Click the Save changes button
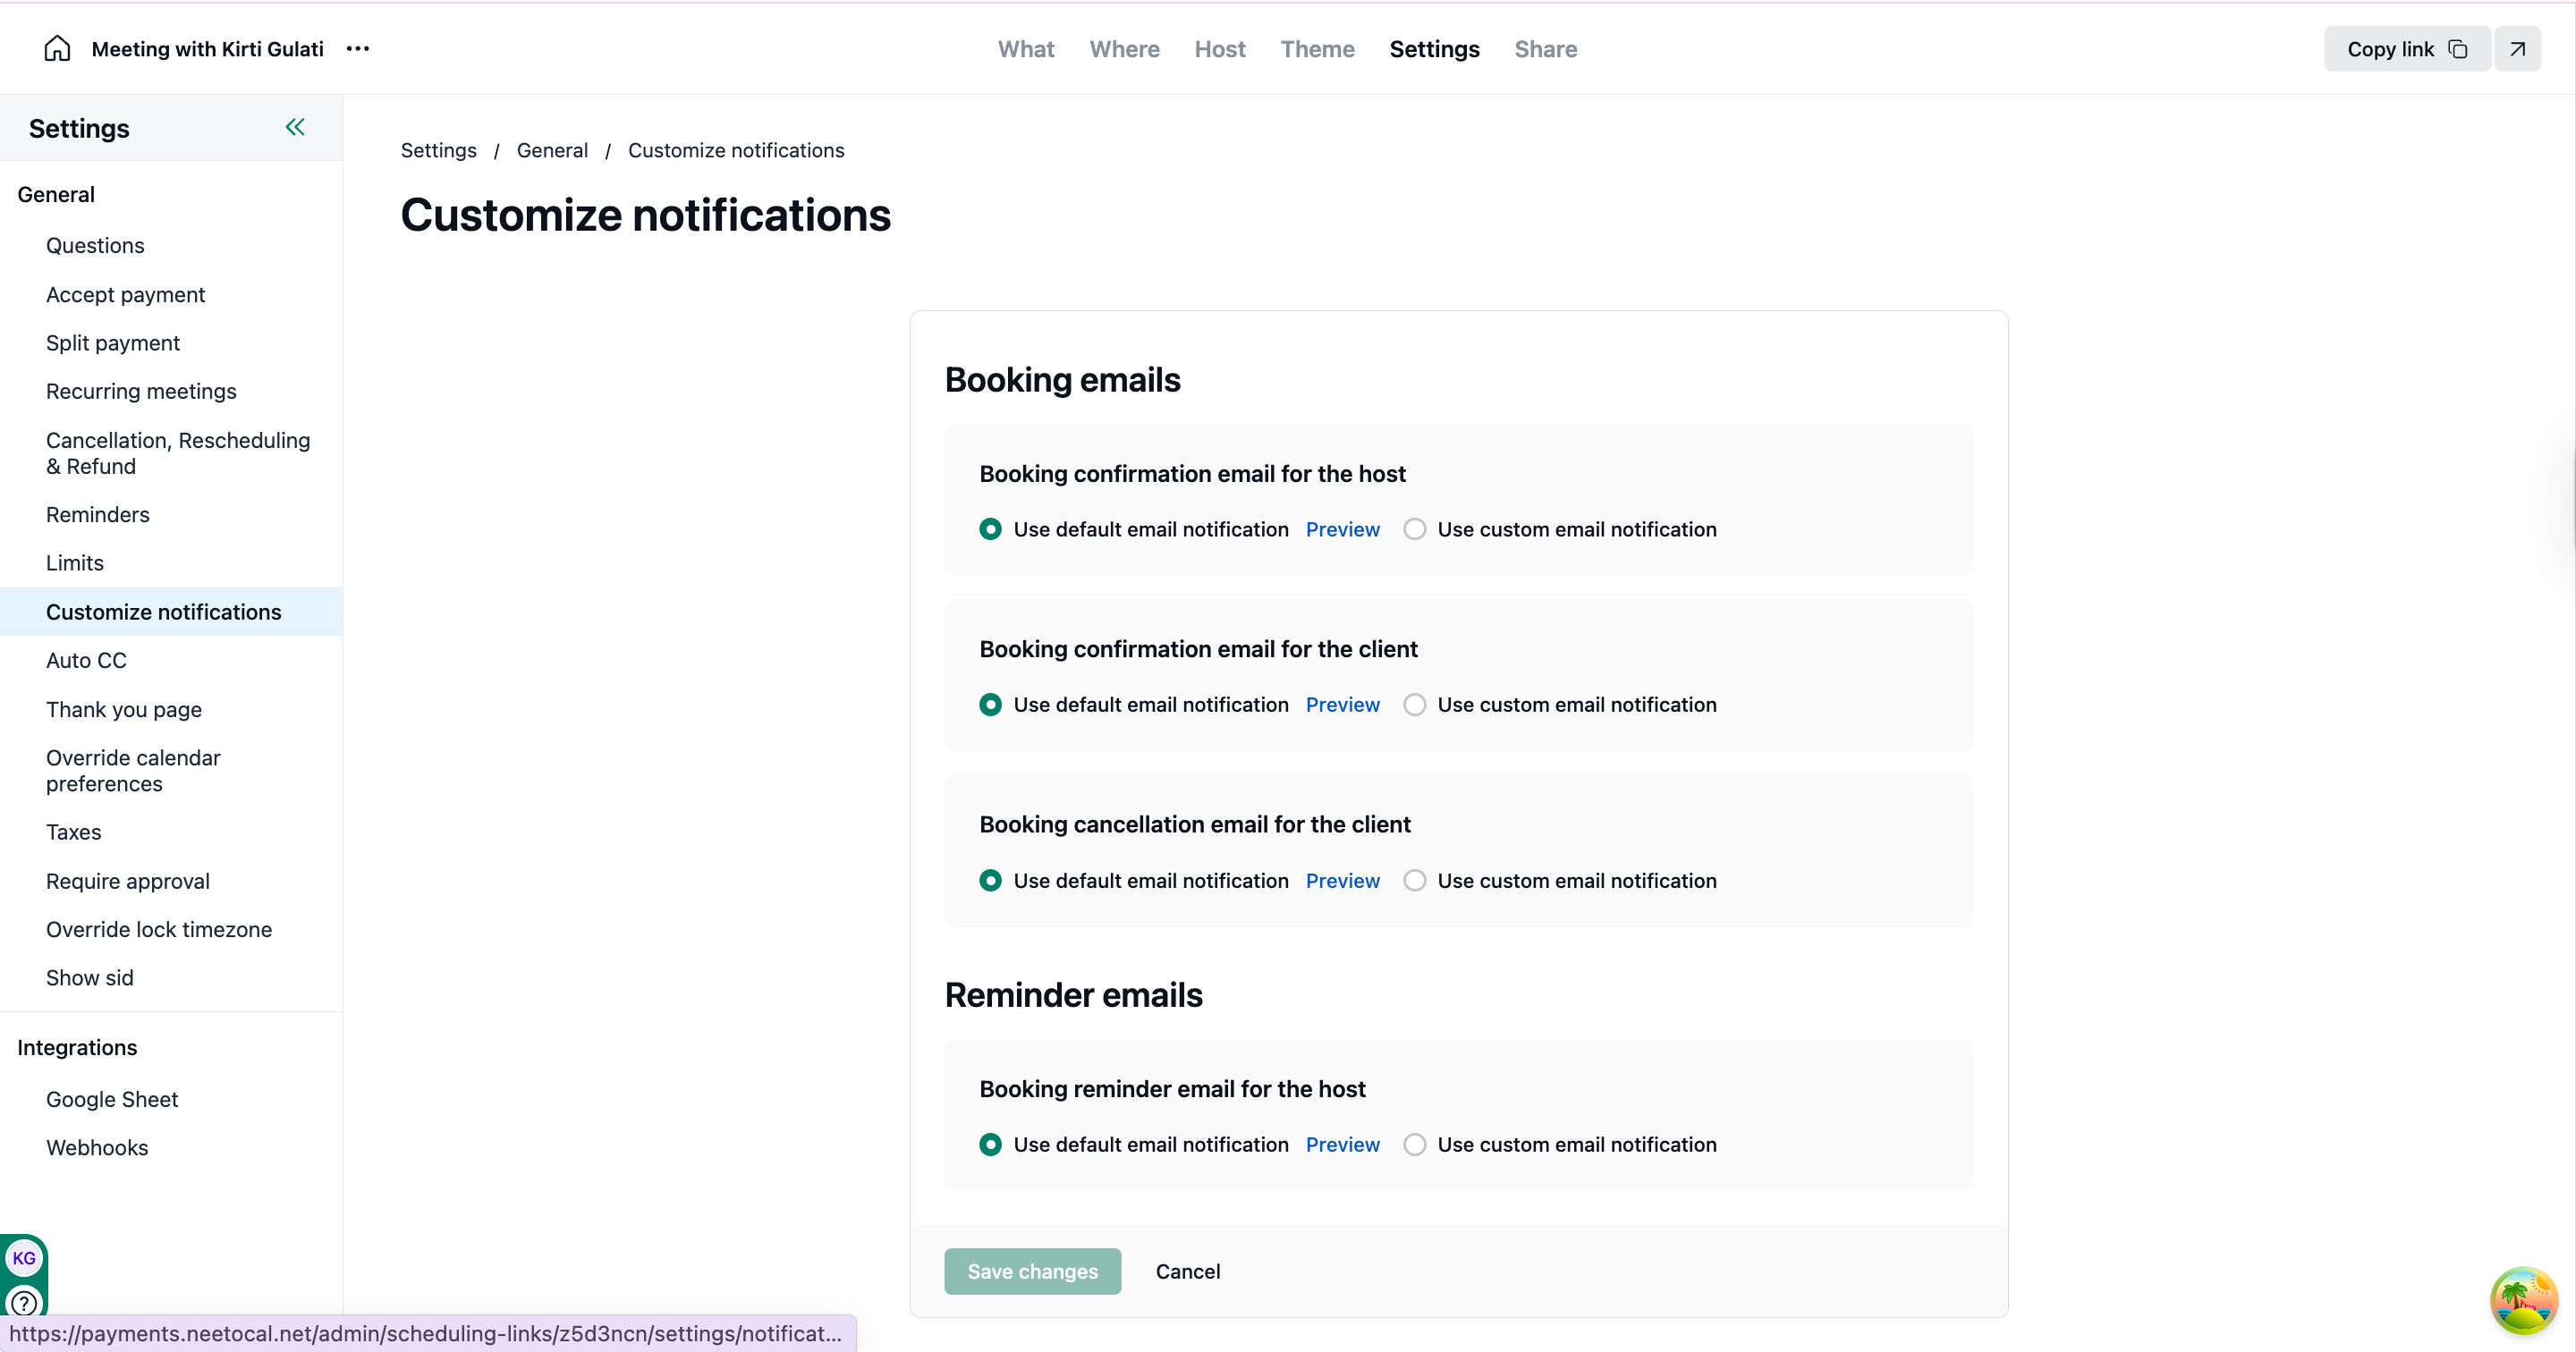 1032,1271
